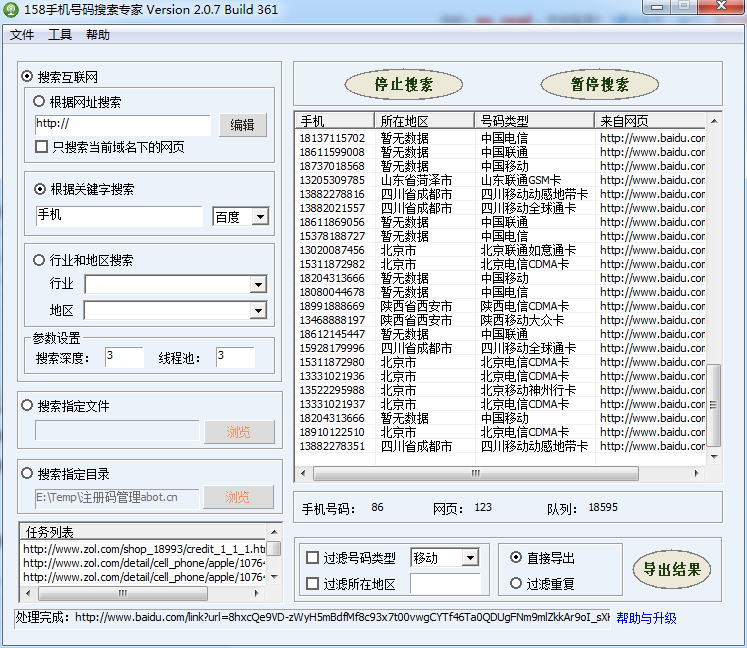Click the results table vertical scrollbar thumb
747x648 pixels.
pos(714,405)
